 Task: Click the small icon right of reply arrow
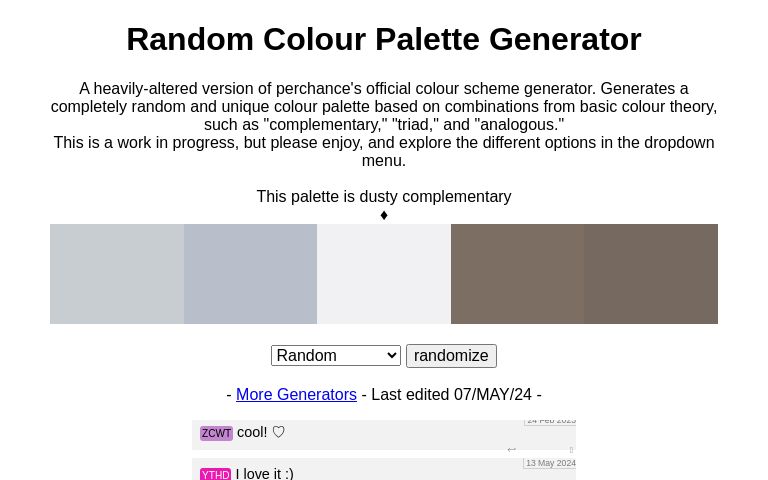571,450
